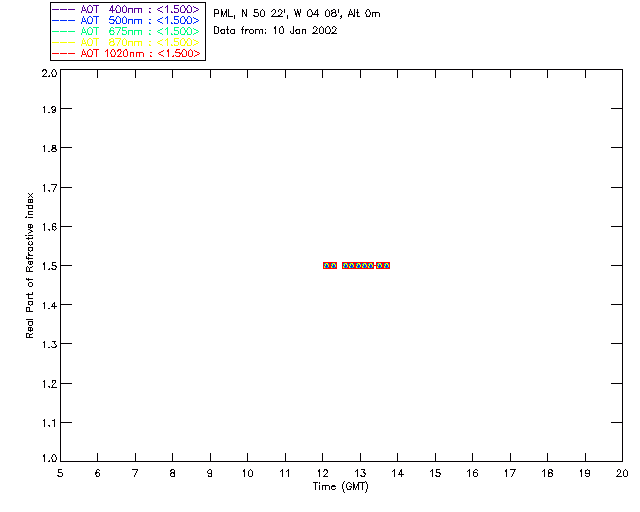This screenshot has height=512, width=640.
Task: Select the green AOT 675nm legend entry
Action: click(126, 31)
